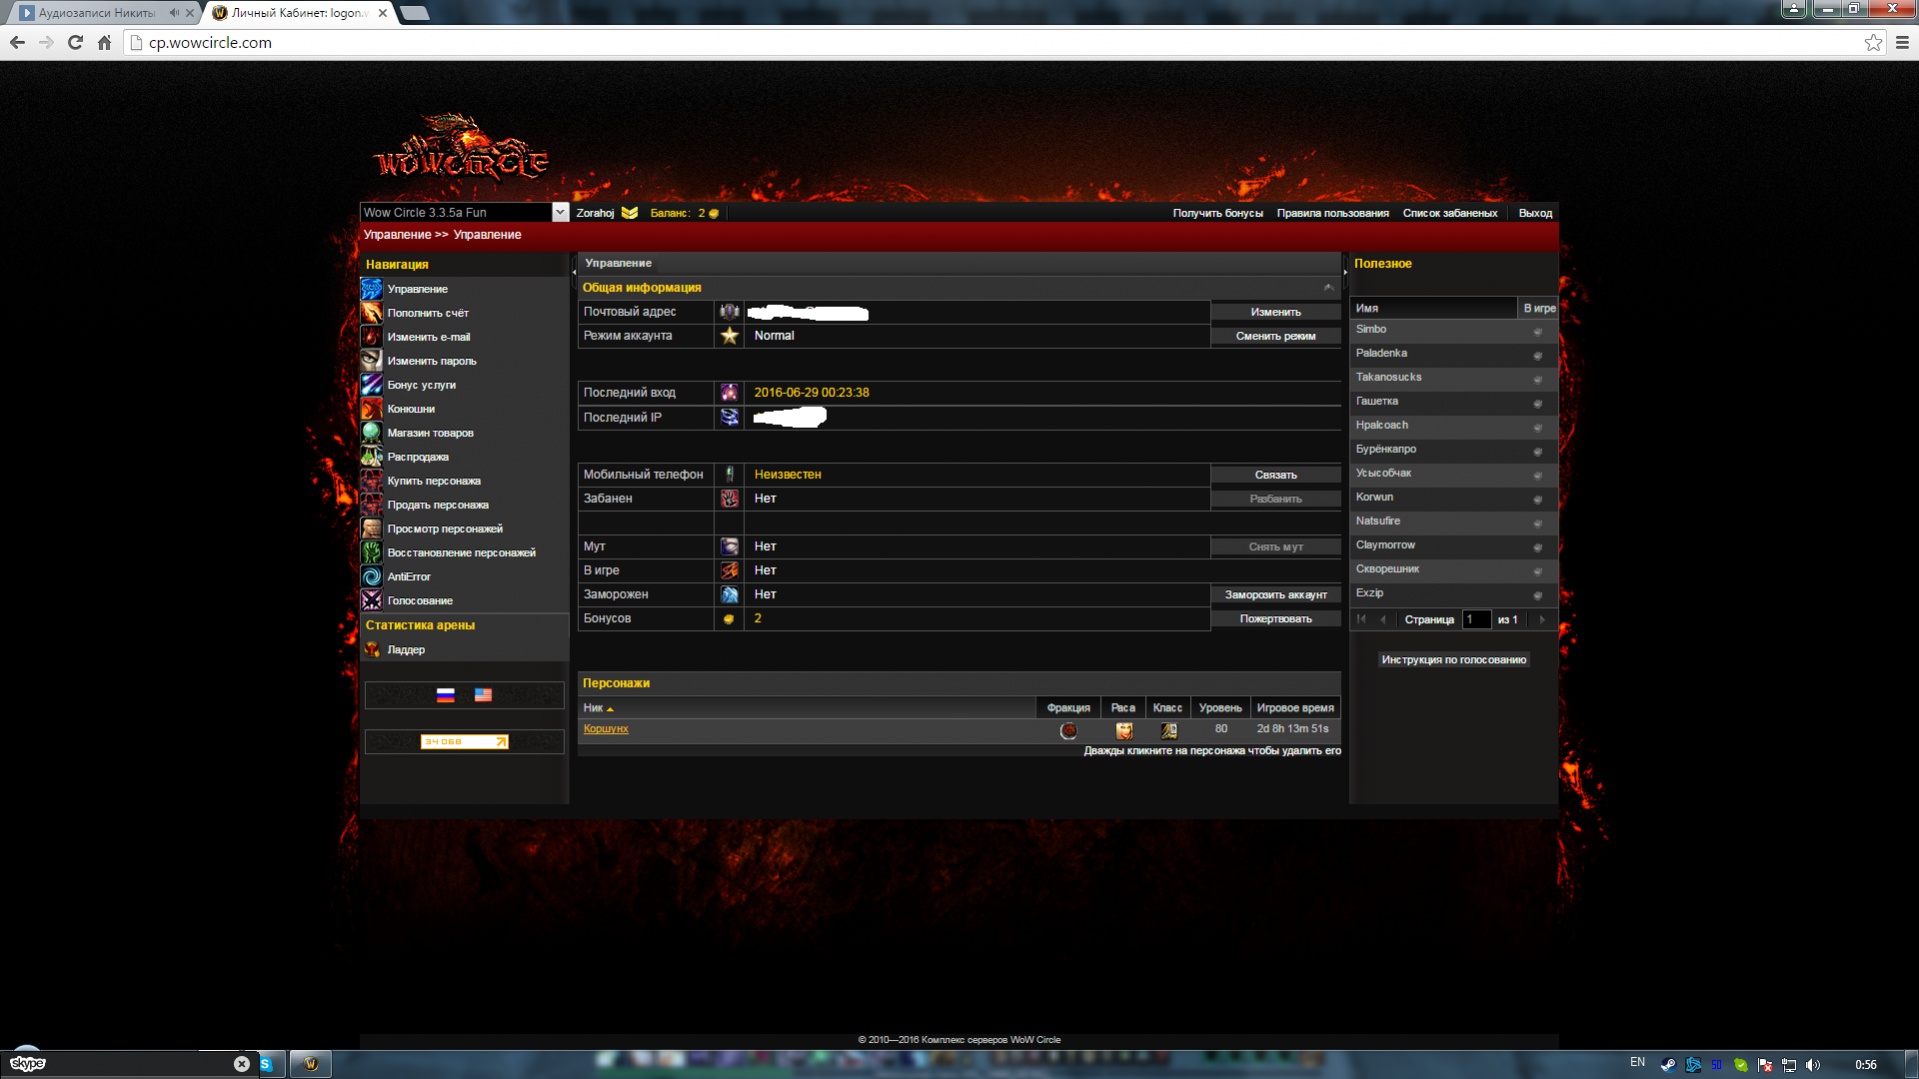The image size is (1919, 1079).
Task: Open the Получить бонусы menu item
Action: click(x=1217, y=213)
